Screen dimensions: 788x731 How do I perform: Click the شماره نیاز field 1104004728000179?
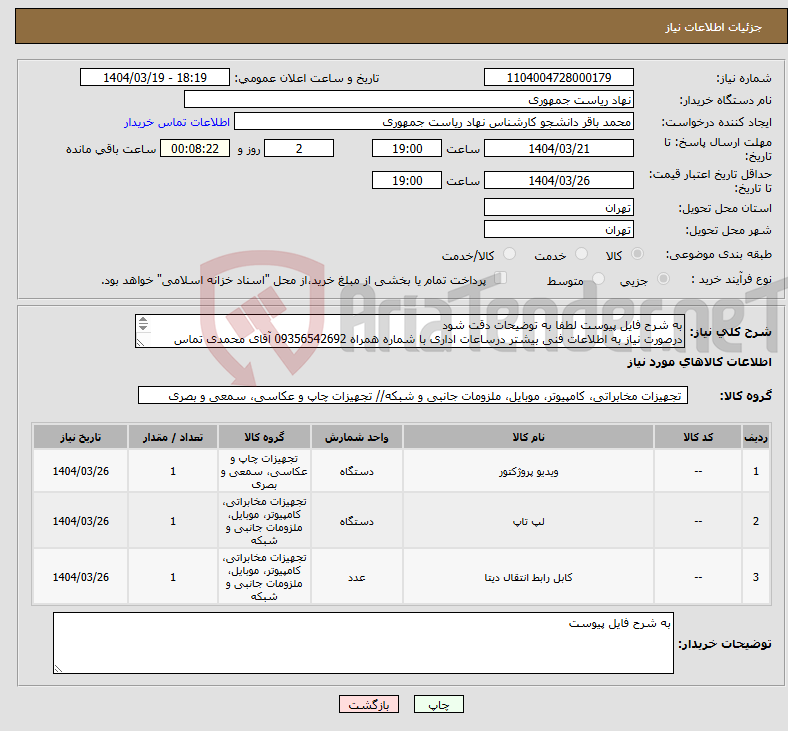pos(558,77)
